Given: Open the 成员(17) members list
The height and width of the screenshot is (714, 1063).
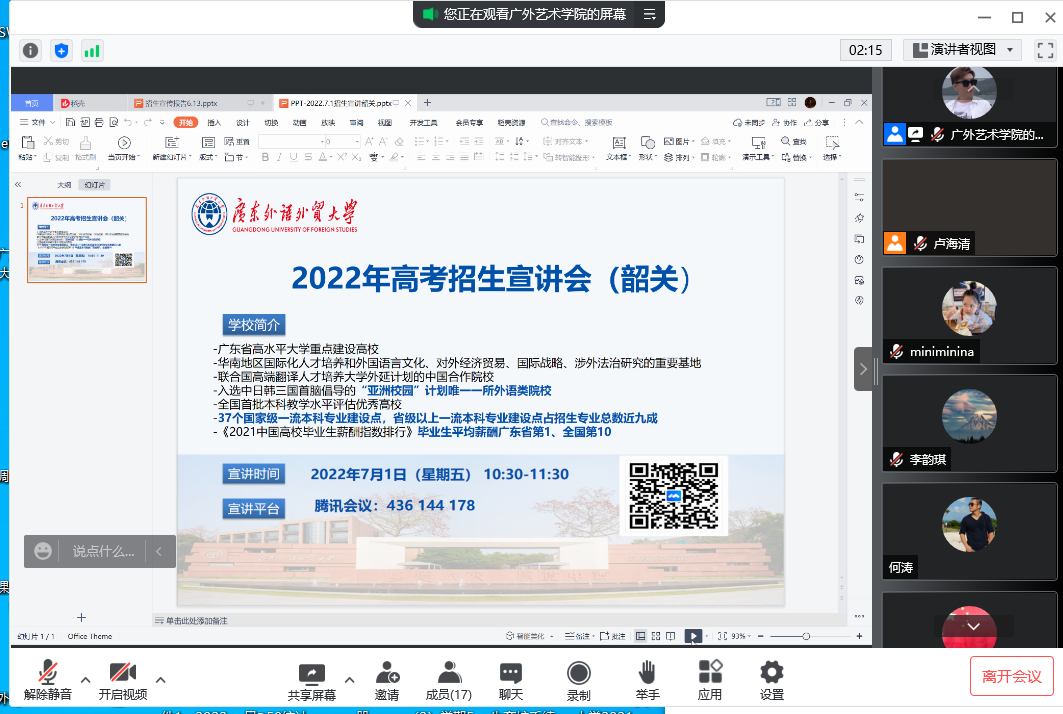Looking at the screenshot, I should (449, 681).
